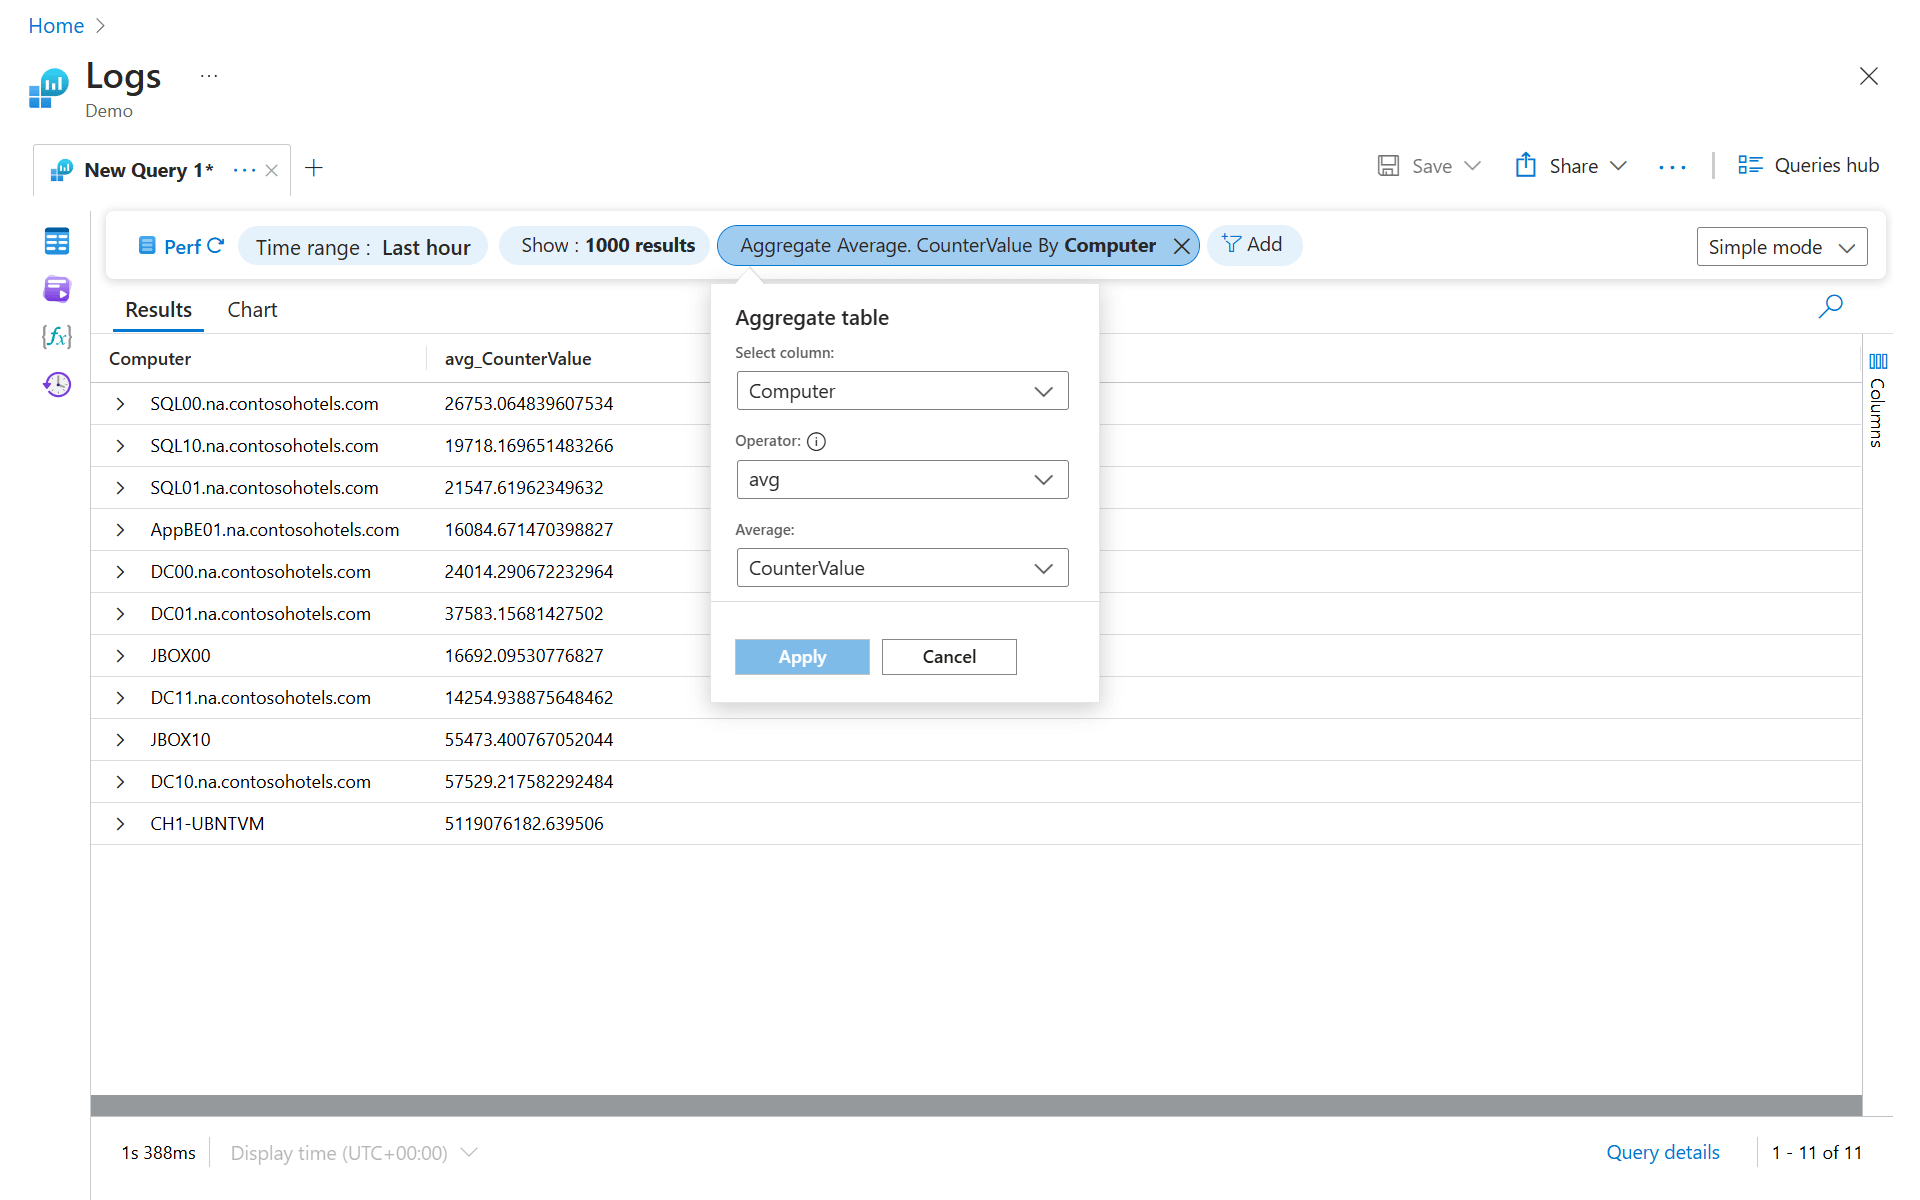This screenshot has width=1920, height=1200.
Task: Open the Operator avg dropdown
Action: click(902, 480)
